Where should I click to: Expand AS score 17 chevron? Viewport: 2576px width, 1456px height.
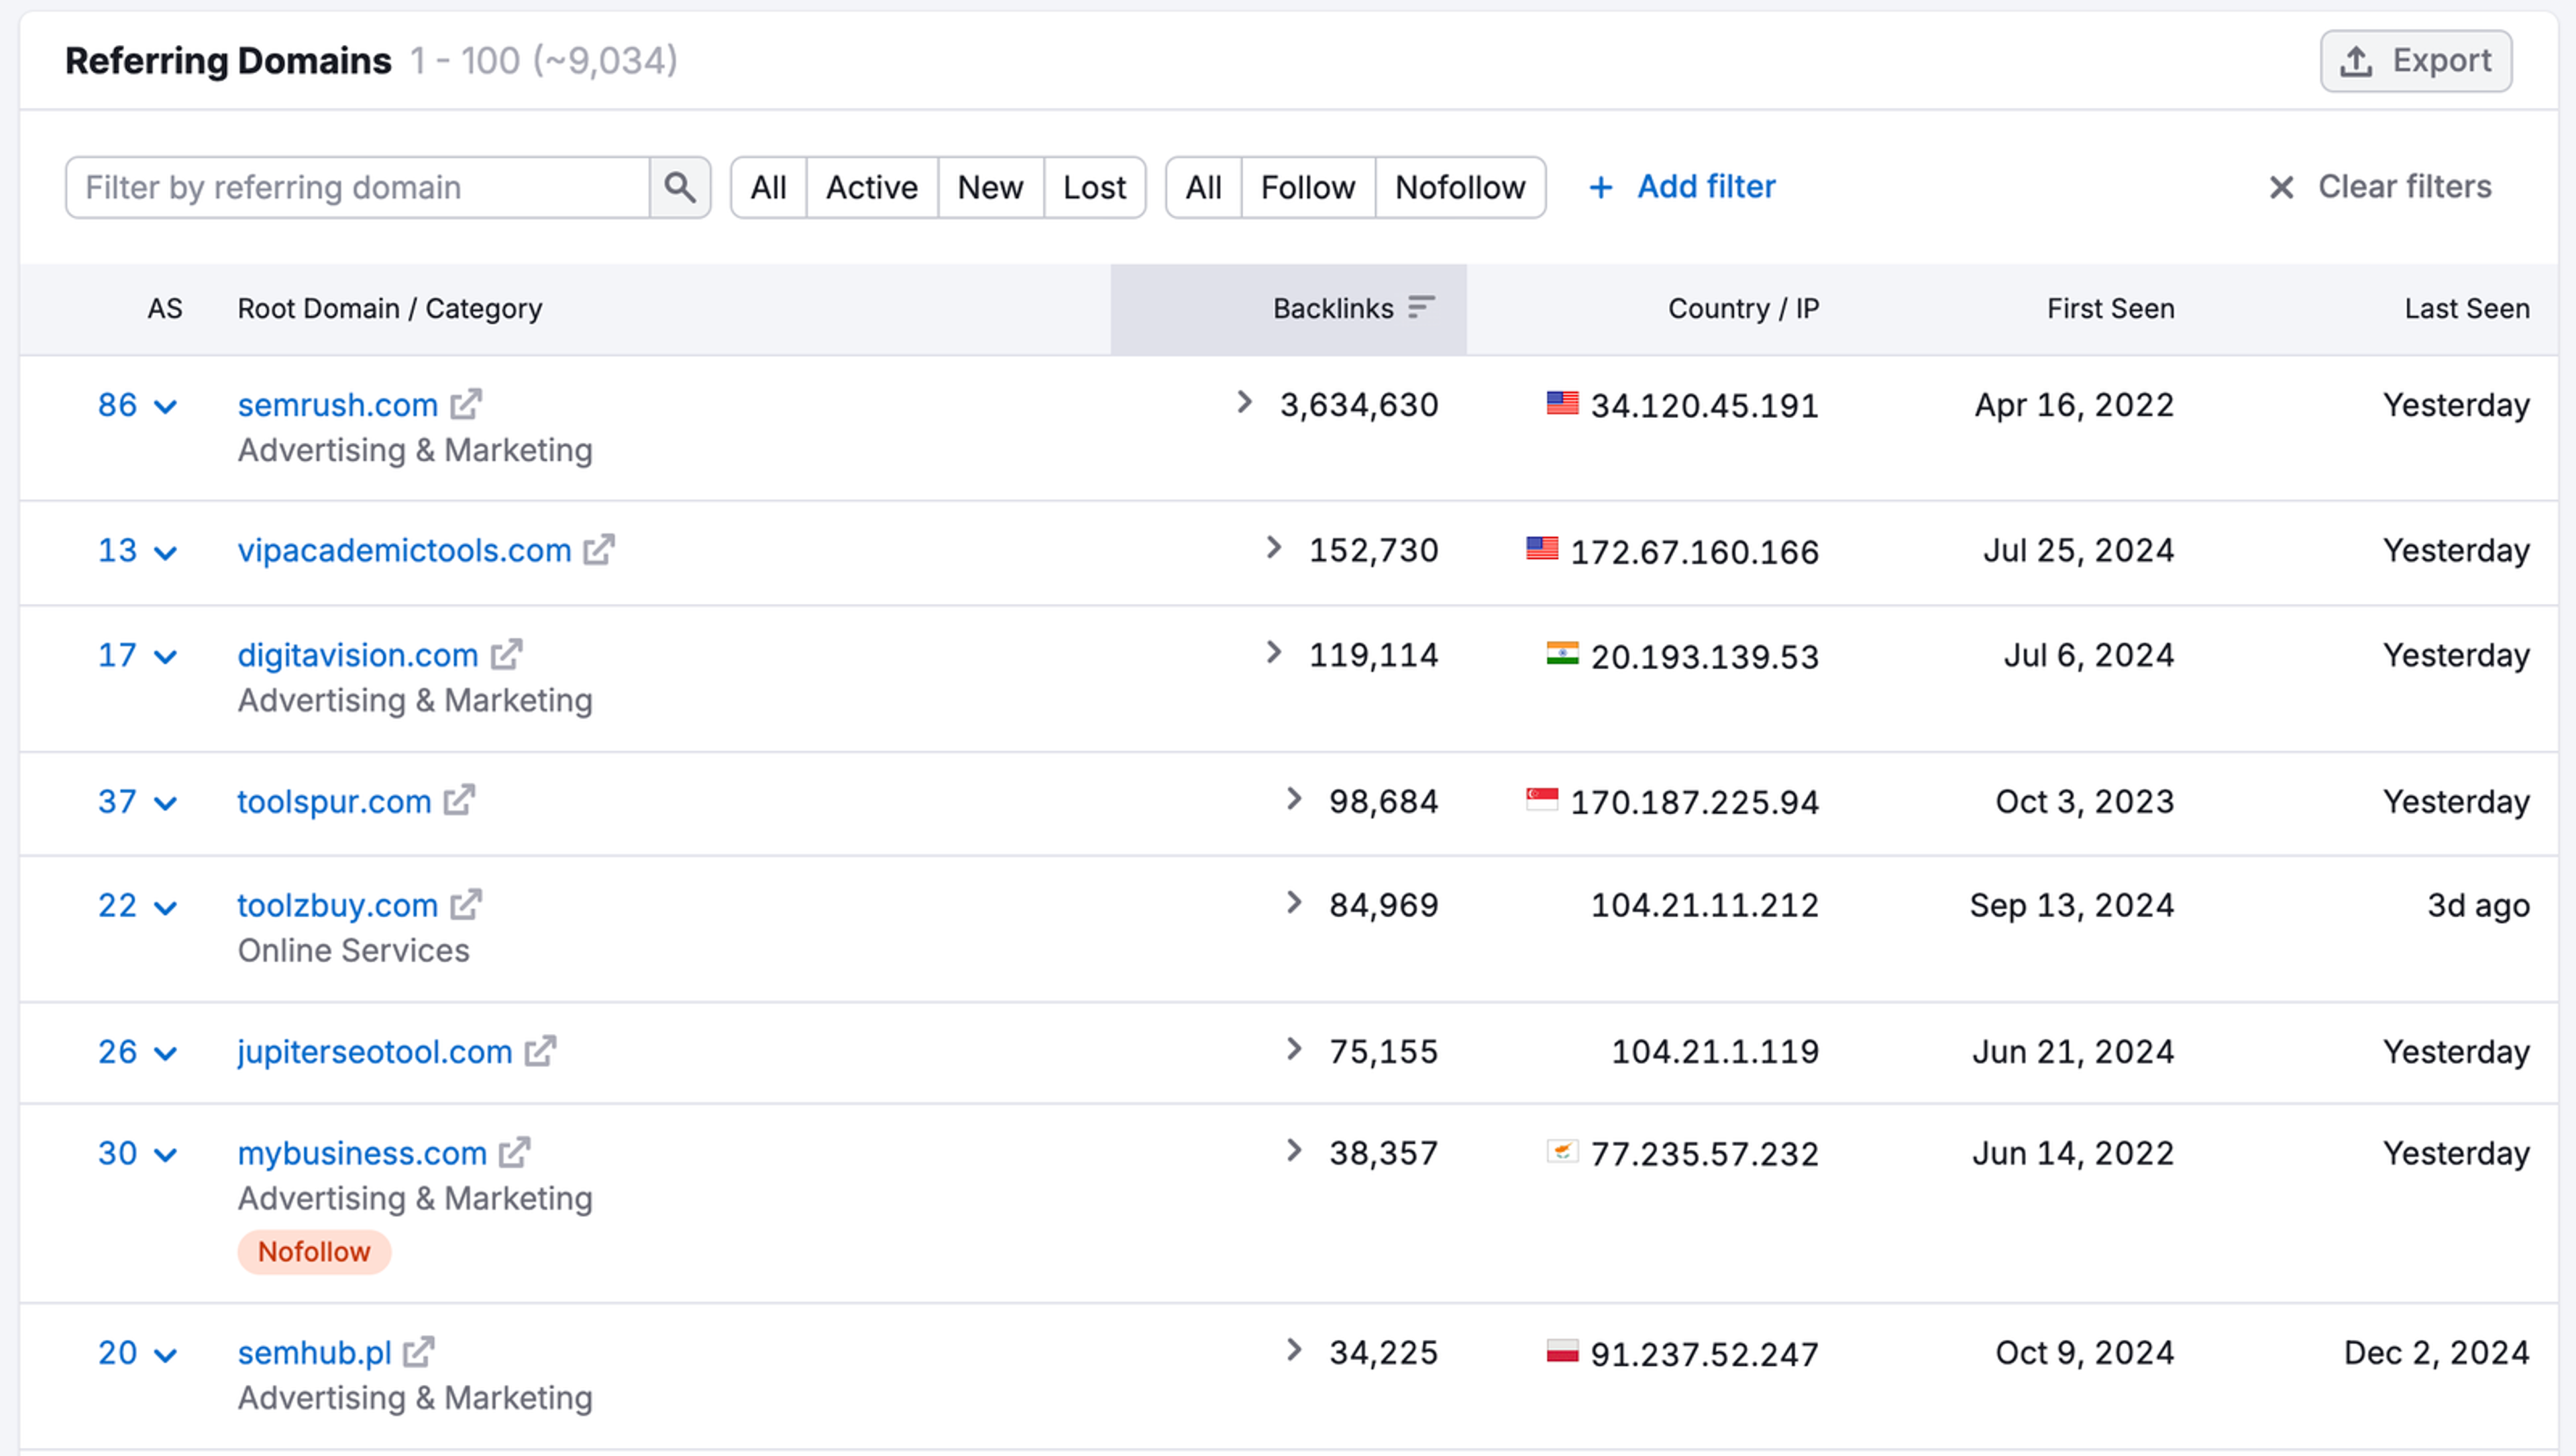point(166,657)
